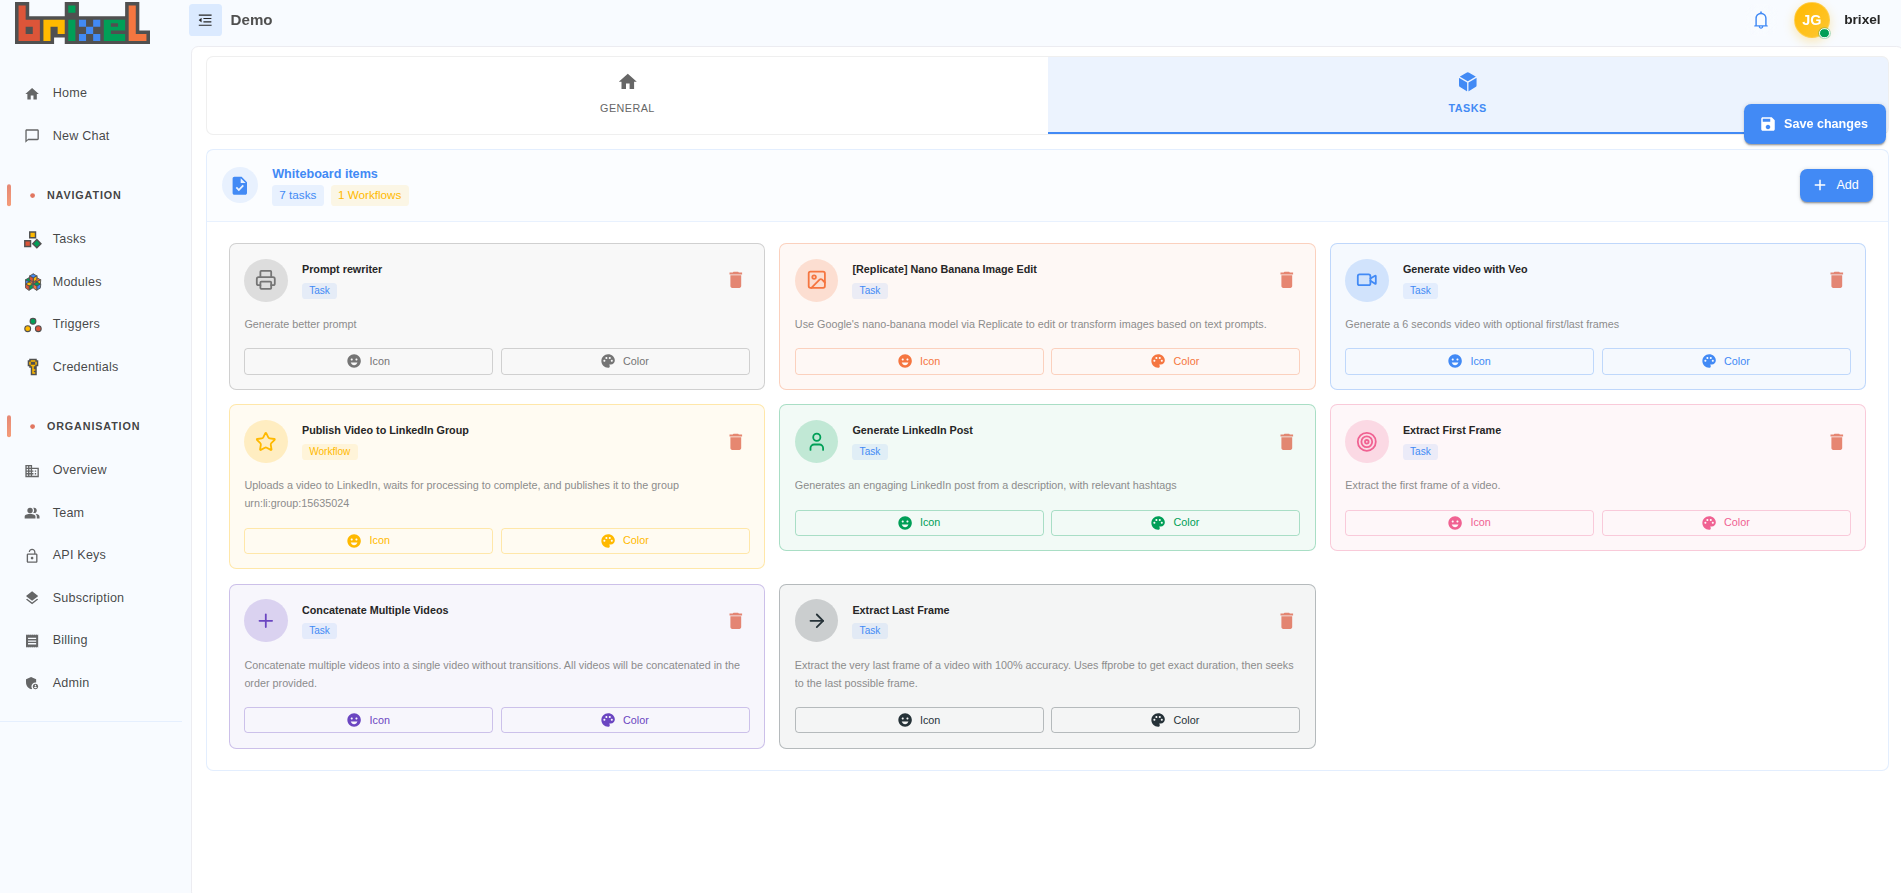Go to Credentials in the sidebar
Image resolution: width=1901 pixels, height=893 pixels.
pyautogui.click(x=85, y=367)
